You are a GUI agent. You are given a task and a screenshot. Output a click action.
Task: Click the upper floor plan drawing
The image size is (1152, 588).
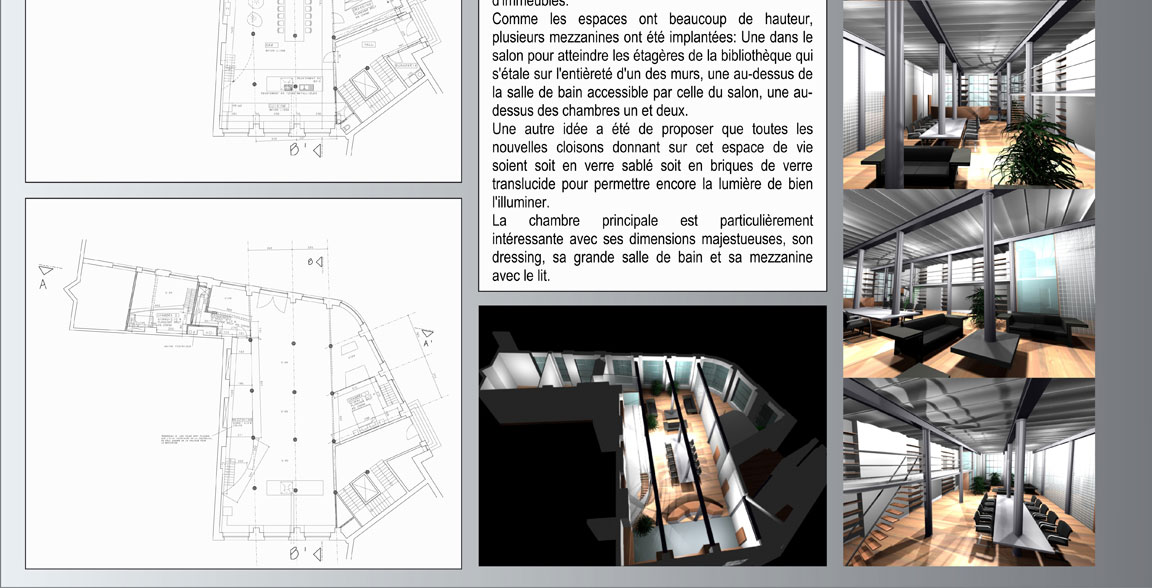[x=243, y=91]
